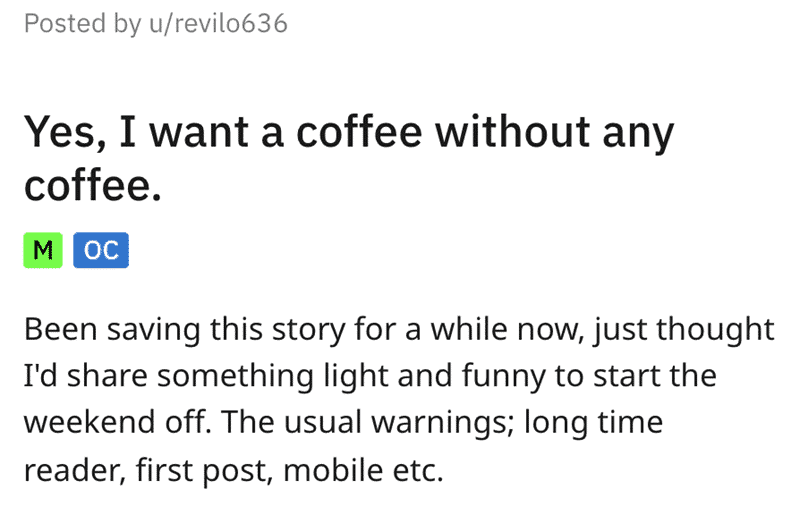This screenshot has height=515, width=800.
Task: Click the last line starting 'reader, first post'
Action: point(234,471)
